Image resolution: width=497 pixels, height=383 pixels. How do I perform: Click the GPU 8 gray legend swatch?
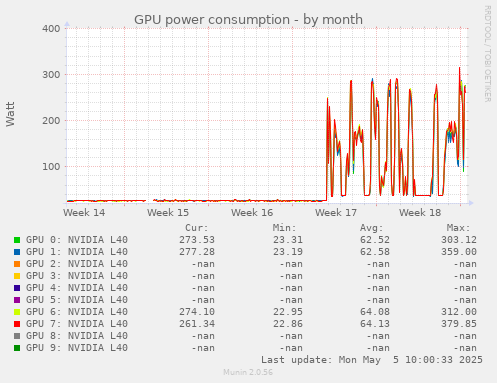[17, 336]
